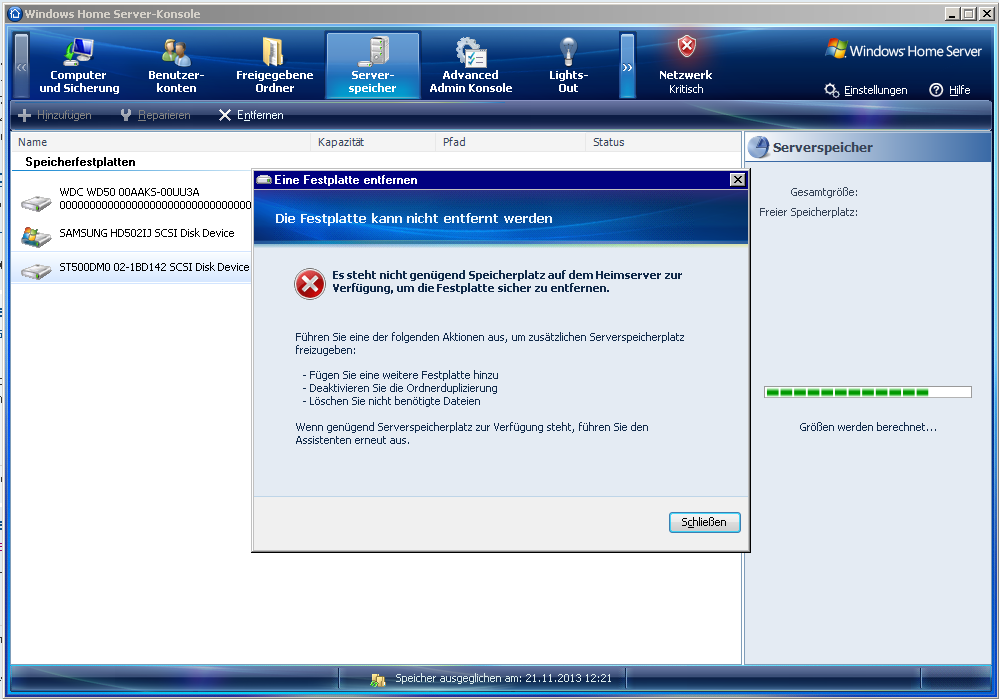This screenshot has height=699, width=999.
Task: Open the critical Netzwerk status shield
Action: tap(686, 48)
